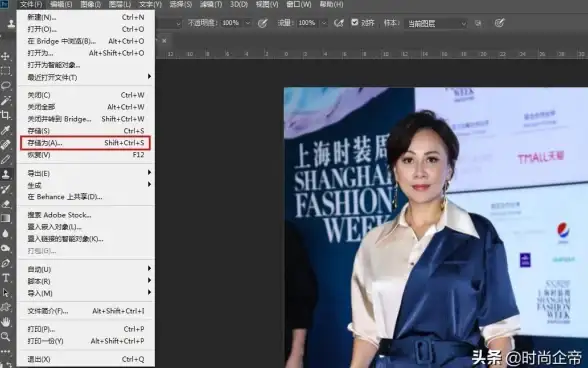Enable airbrush-style build-up icon
Image resolution: width=588 pixels, height=368 pixels.
[x=339, y=23]
